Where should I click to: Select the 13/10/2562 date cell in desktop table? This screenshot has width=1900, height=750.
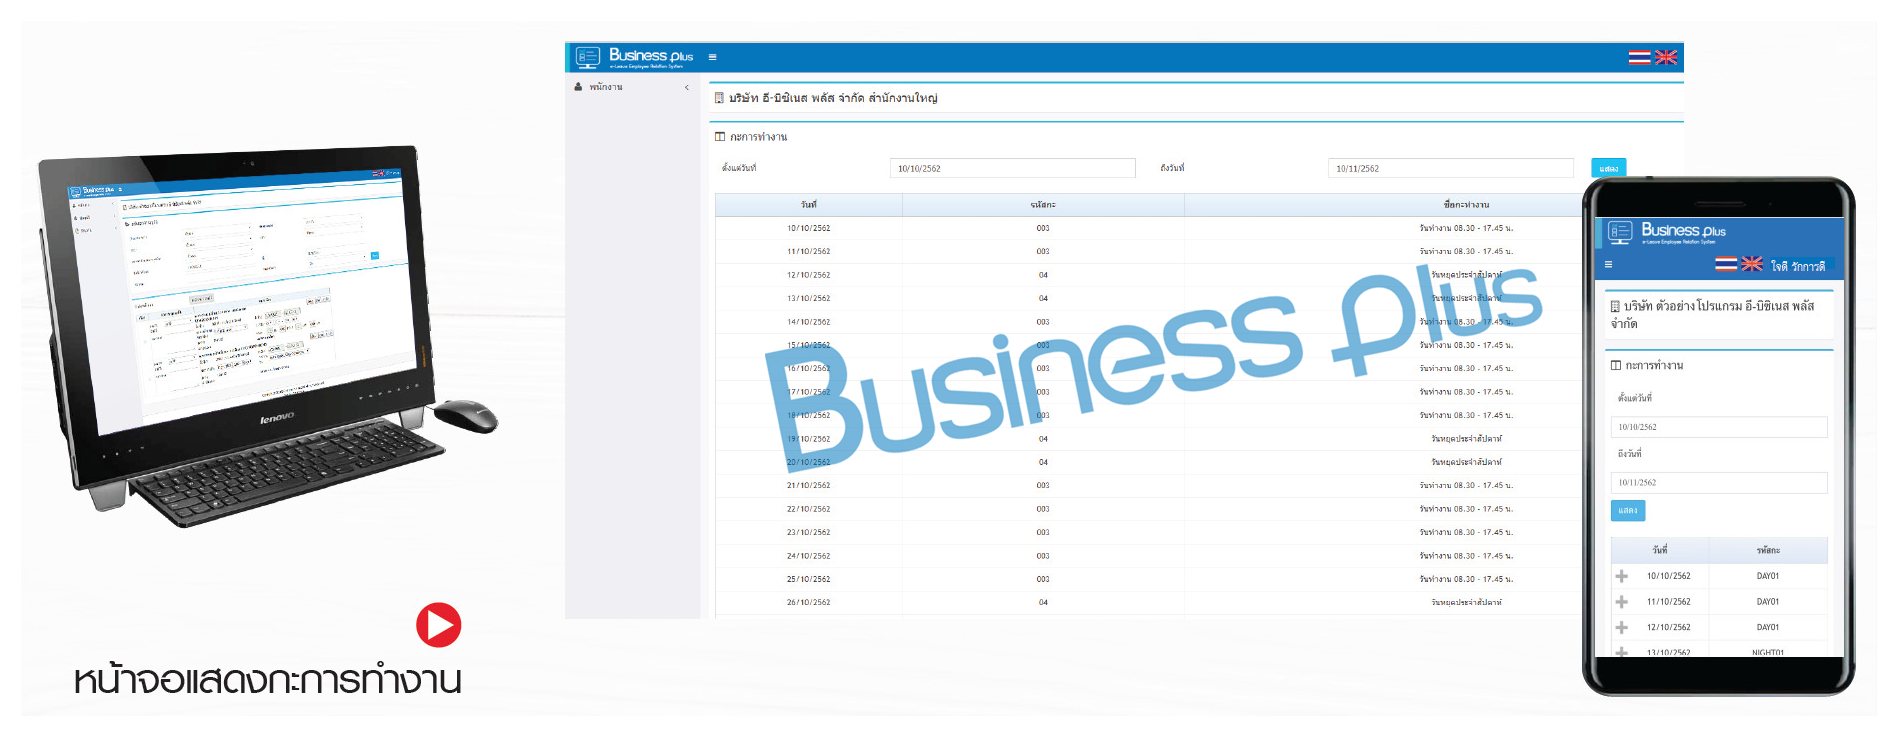coord(808,298)
